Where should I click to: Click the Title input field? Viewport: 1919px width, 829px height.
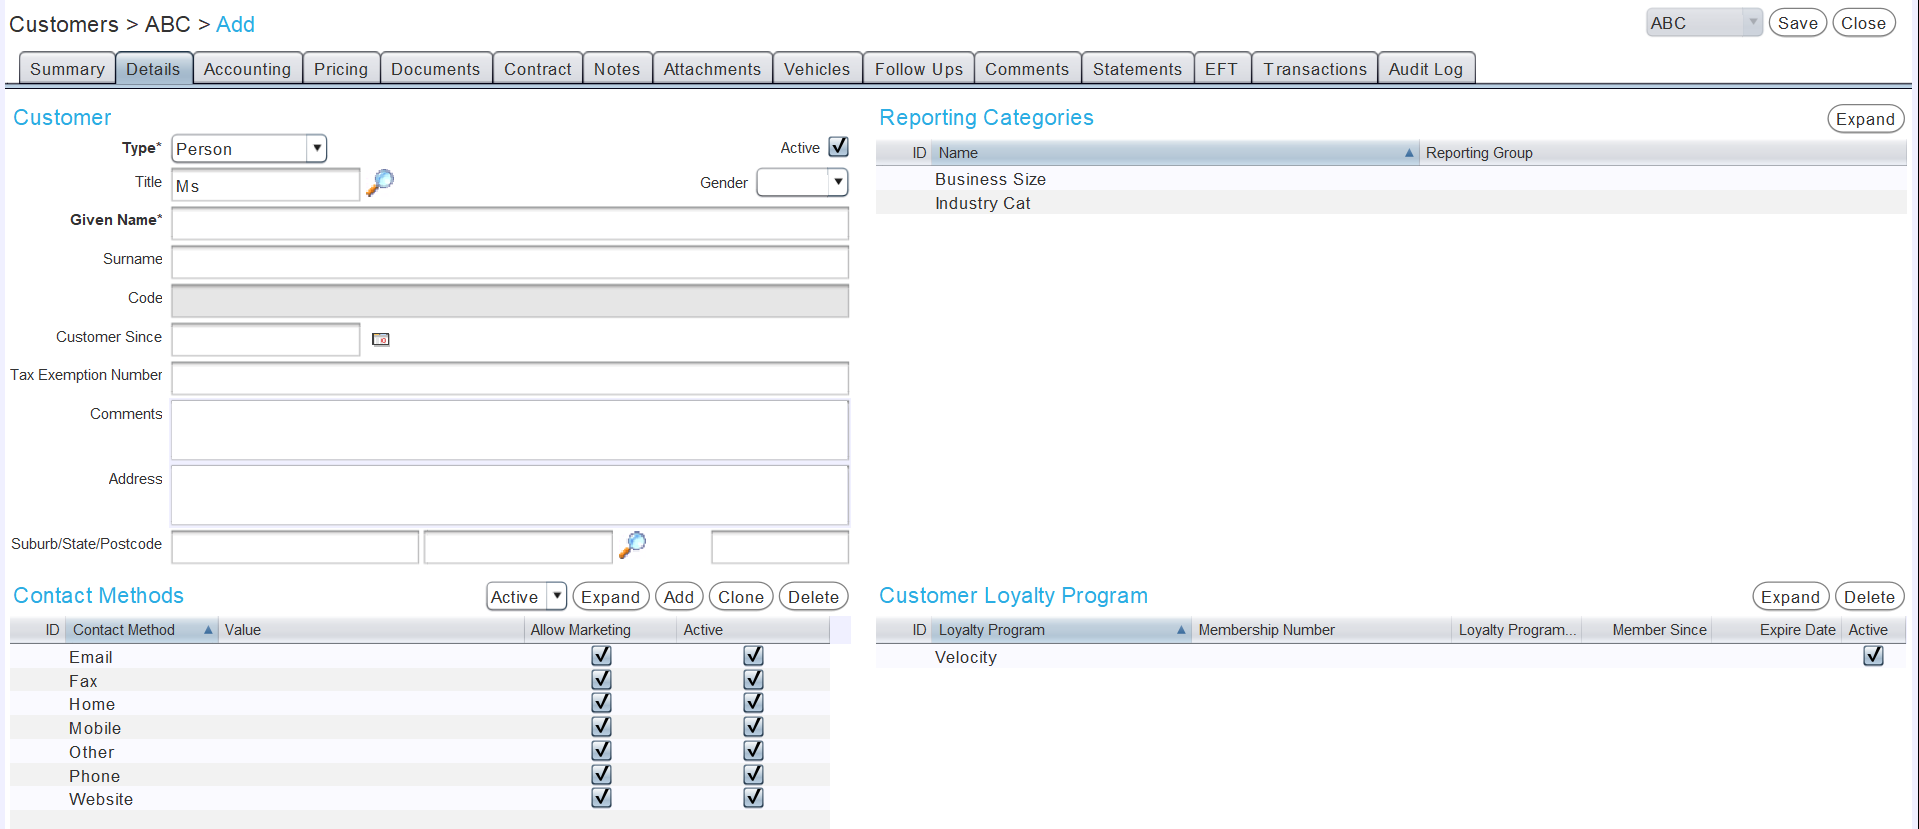pos(266,185)
